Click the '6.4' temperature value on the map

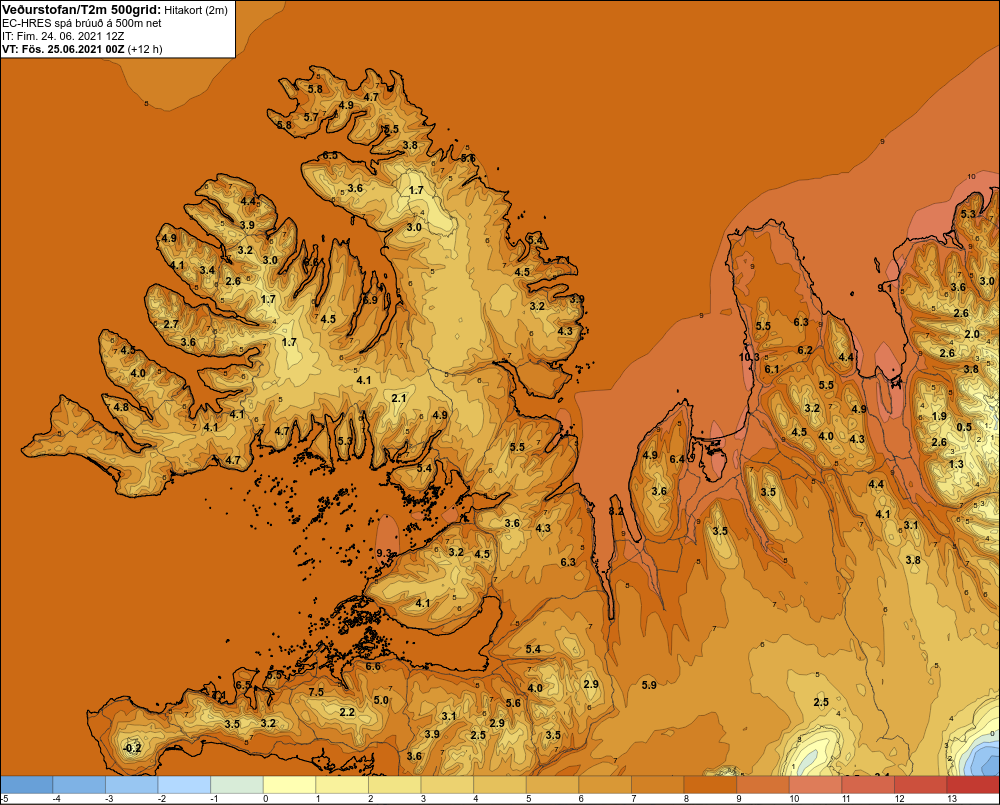[x=677, y=459]
